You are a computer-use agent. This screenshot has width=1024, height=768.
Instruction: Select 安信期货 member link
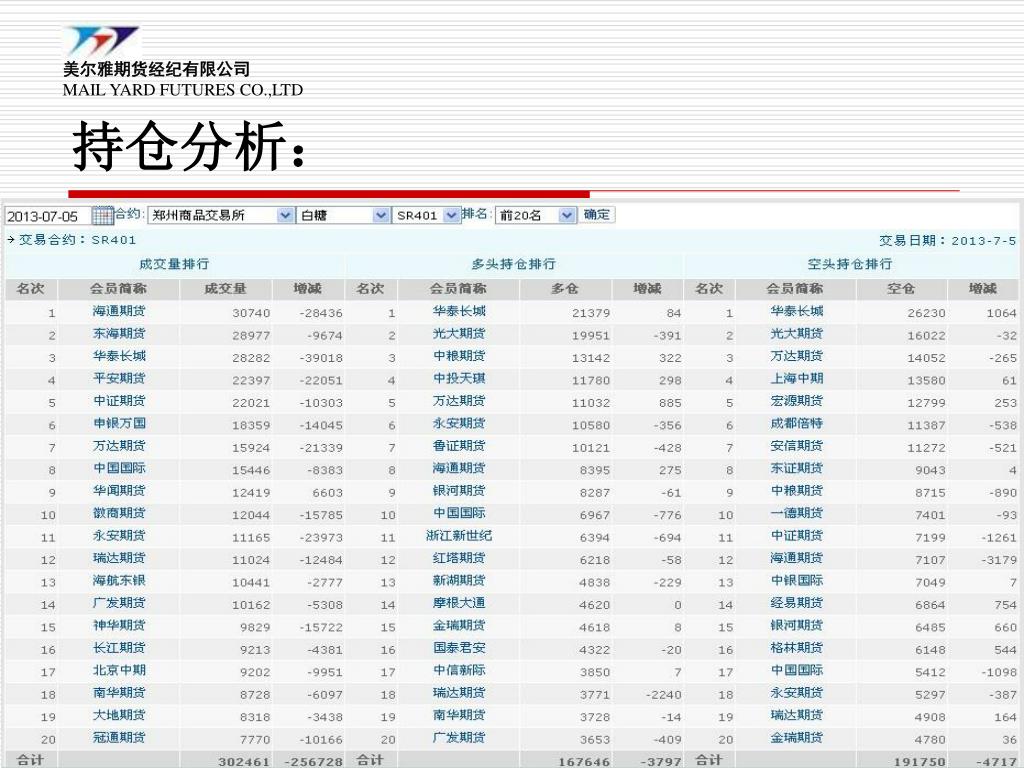pyautogui.click(x=797, y=446)
